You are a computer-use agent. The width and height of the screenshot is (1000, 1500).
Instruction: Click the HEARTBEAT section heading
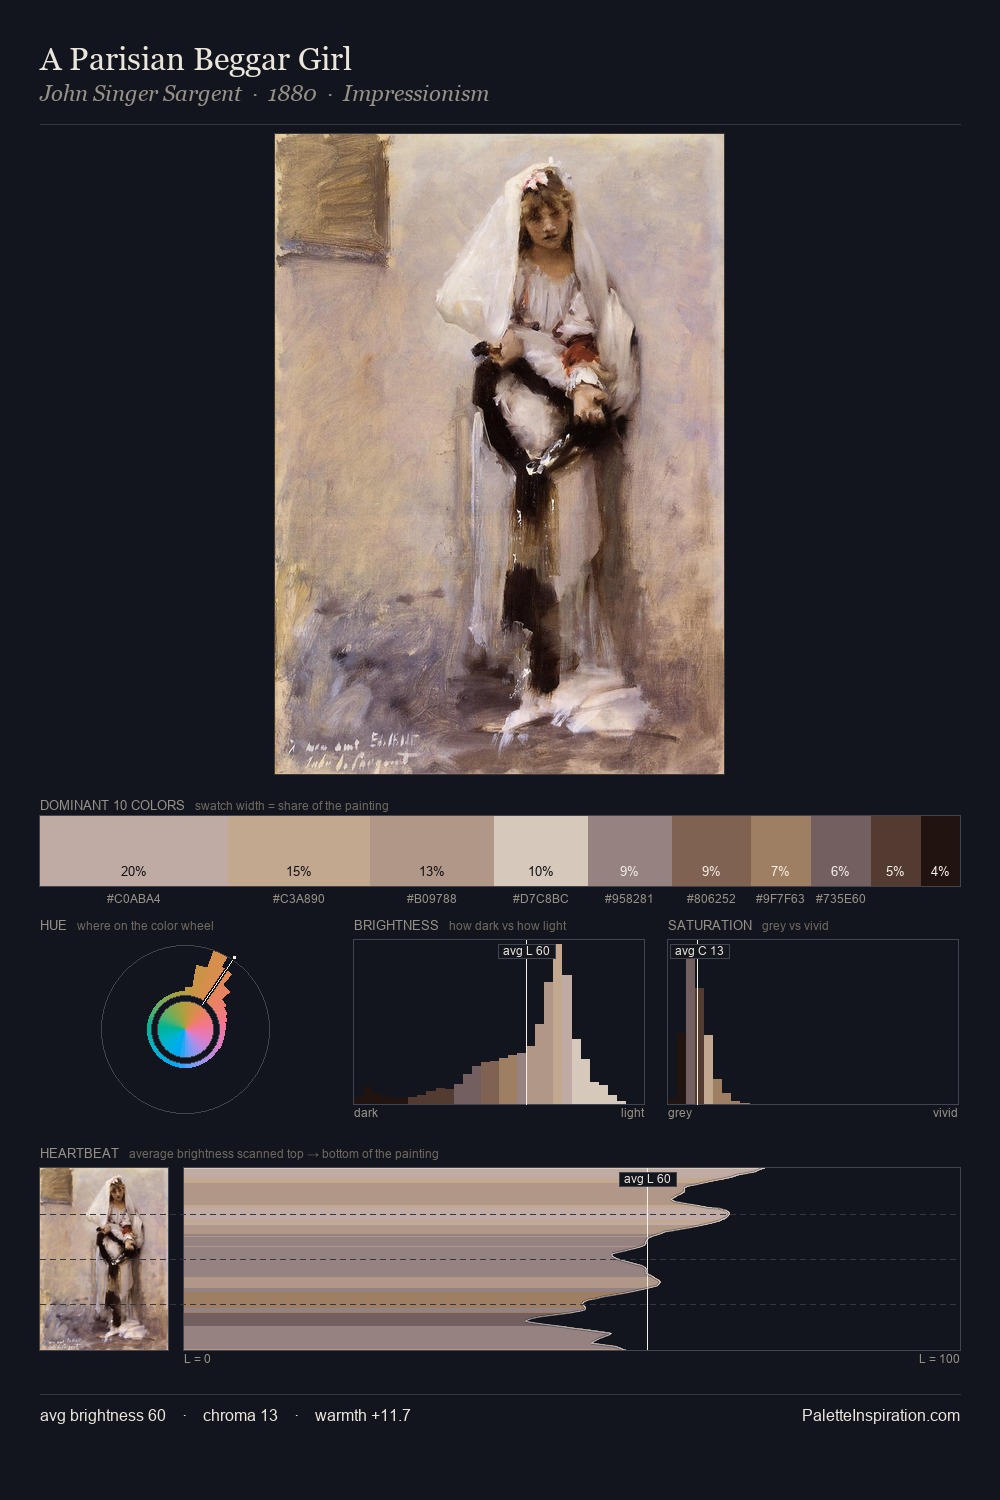pos(79,1153)
